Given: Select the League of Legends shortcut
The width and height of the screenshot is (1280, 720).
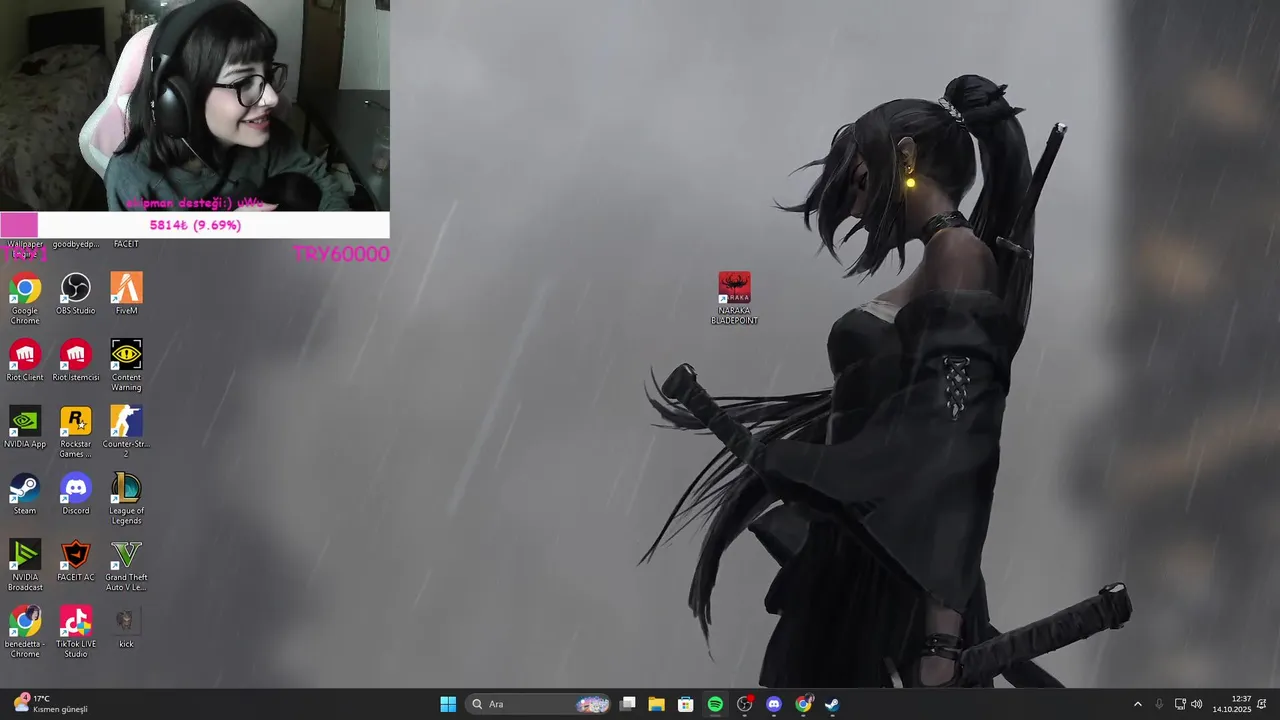Looking at the screenshot, I should pos(126,499).
